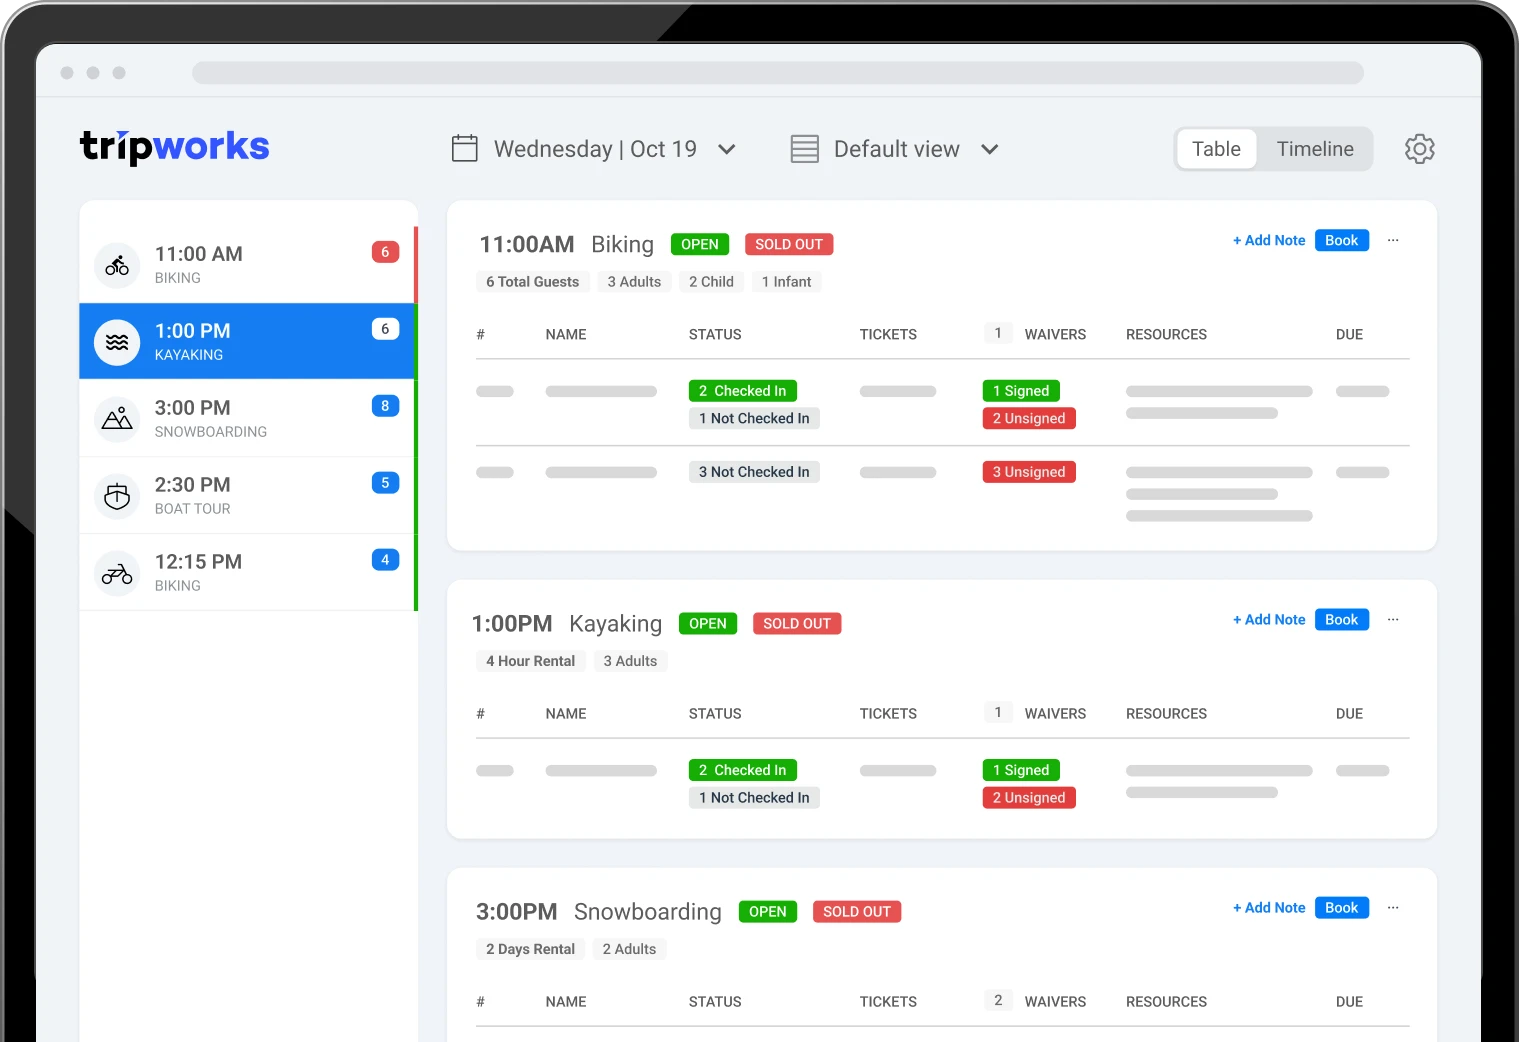Click STATUS column header in Kayaking table
Screen dimensions: 1519x1042
[715, 714]
